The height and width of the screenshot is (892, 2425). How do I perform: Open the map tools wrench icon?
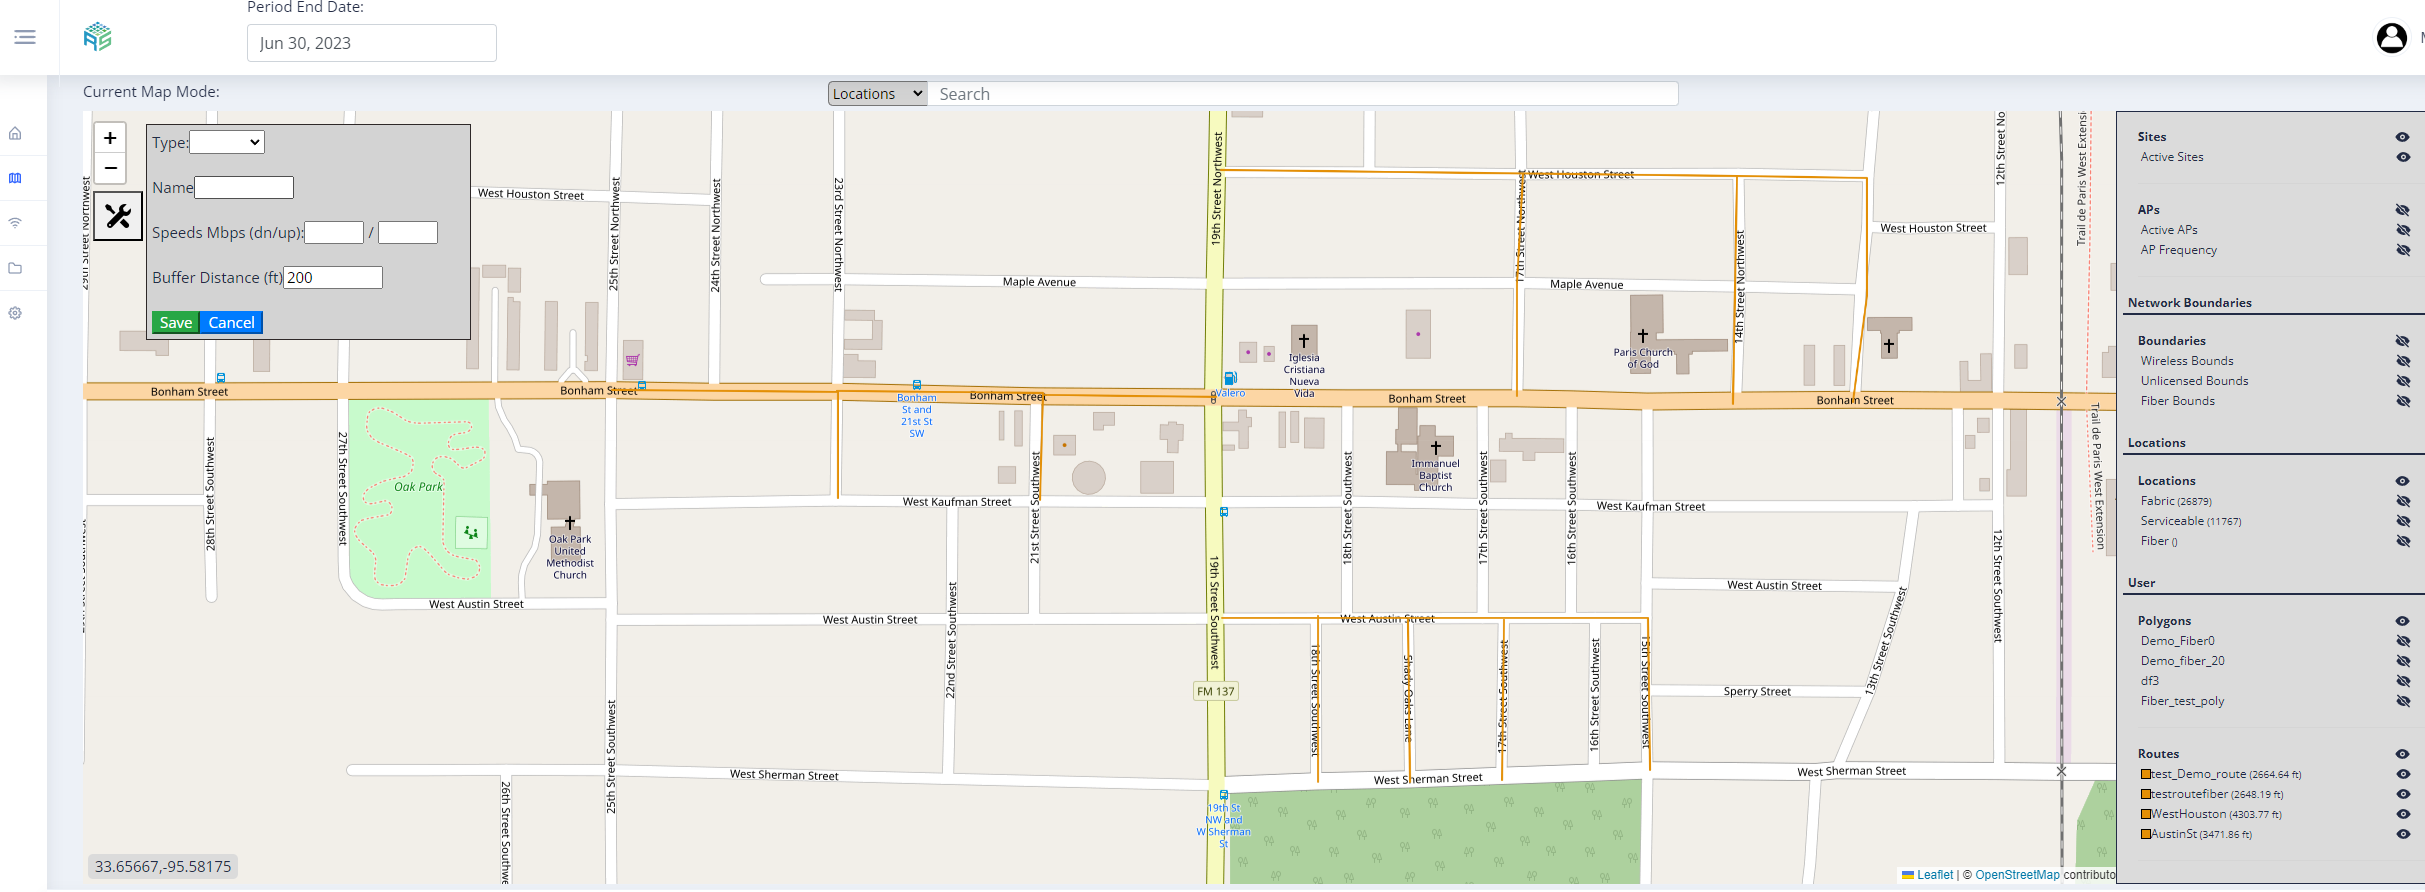[118, 216]
